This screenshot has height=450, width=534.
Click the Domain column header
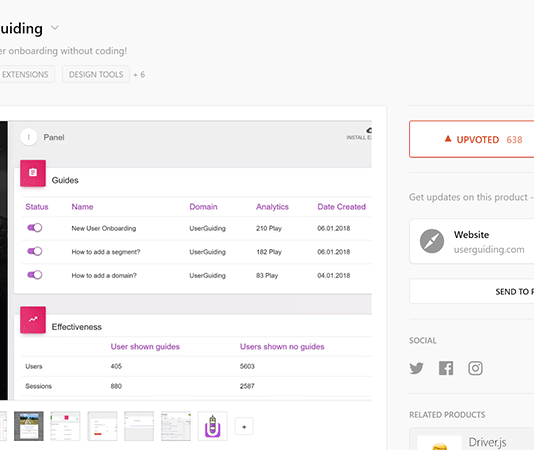pyautogui.click(x=203, y=207)
